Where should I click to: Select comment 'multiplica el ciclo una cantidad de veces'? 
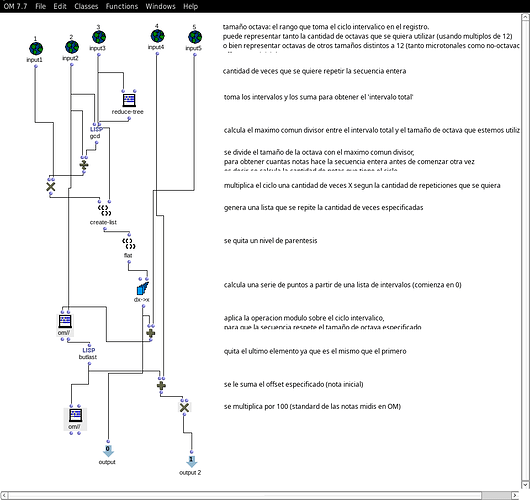tap(362, 185)
